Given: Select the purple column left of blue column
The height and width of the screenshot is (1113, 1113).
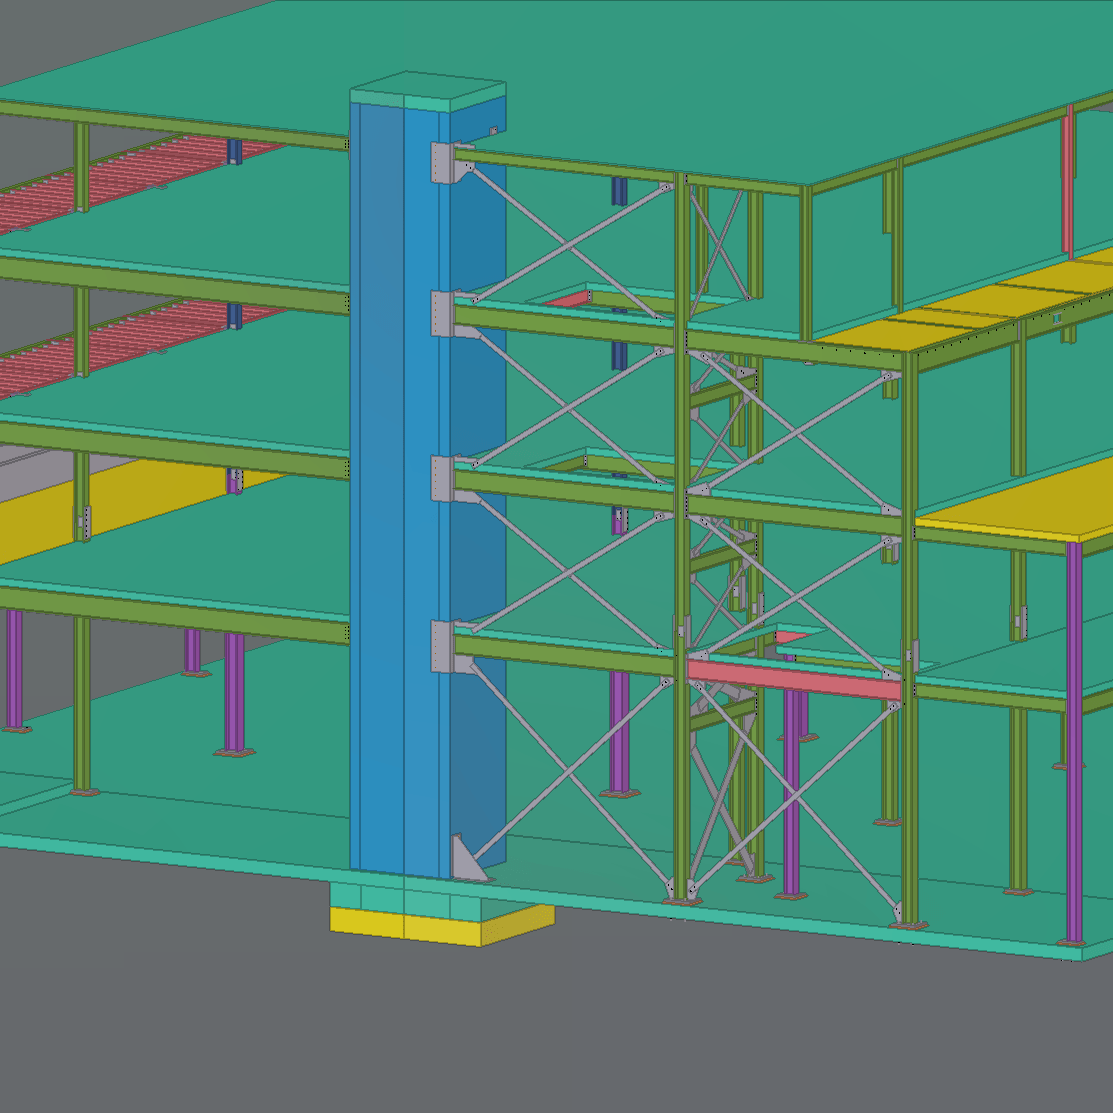Looking at the screenshot, I should point(234,690).
